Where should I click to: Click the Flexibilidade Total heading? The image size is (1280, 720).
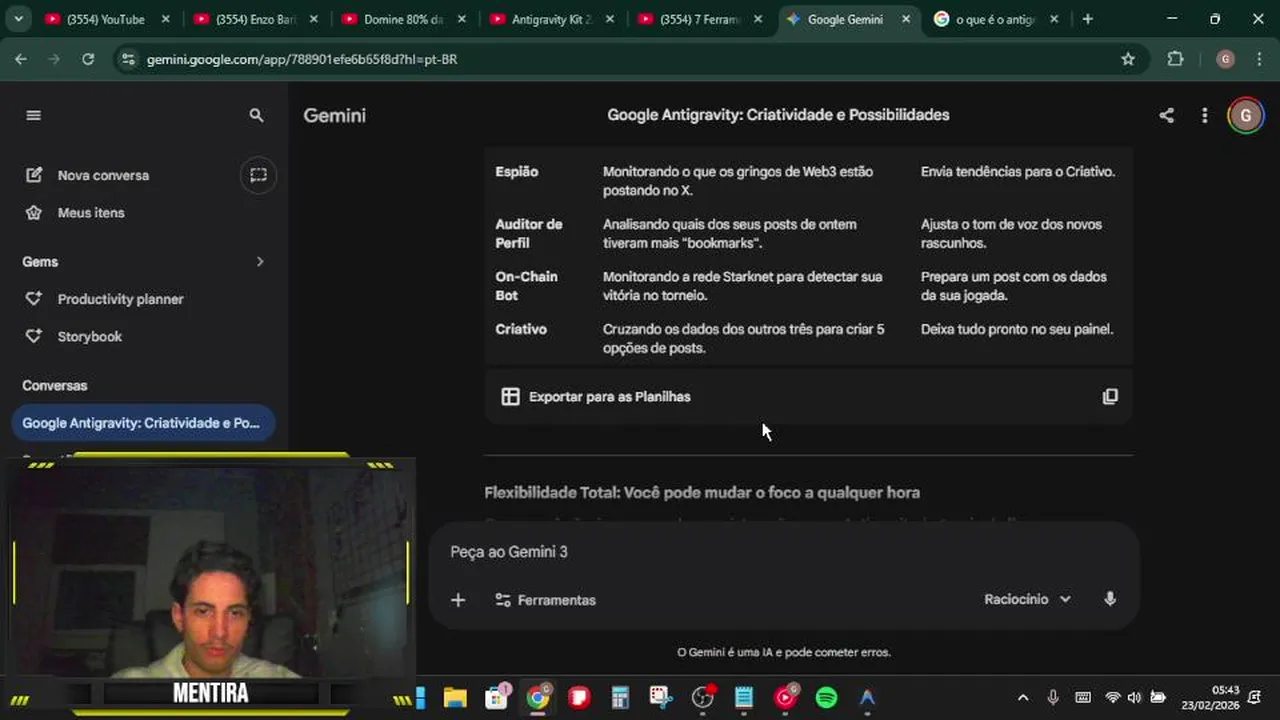(702, 492)
